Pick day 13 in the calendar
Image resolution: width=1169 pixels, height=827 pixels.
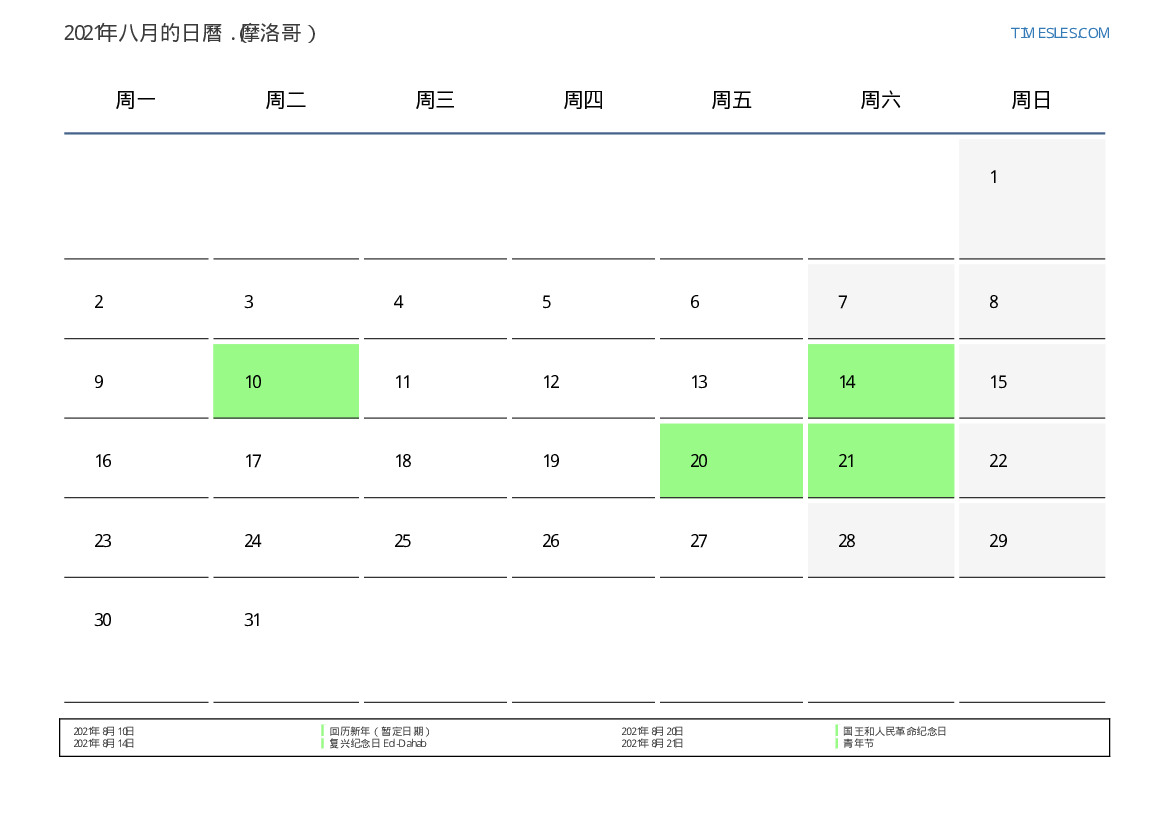pos(731,380)
